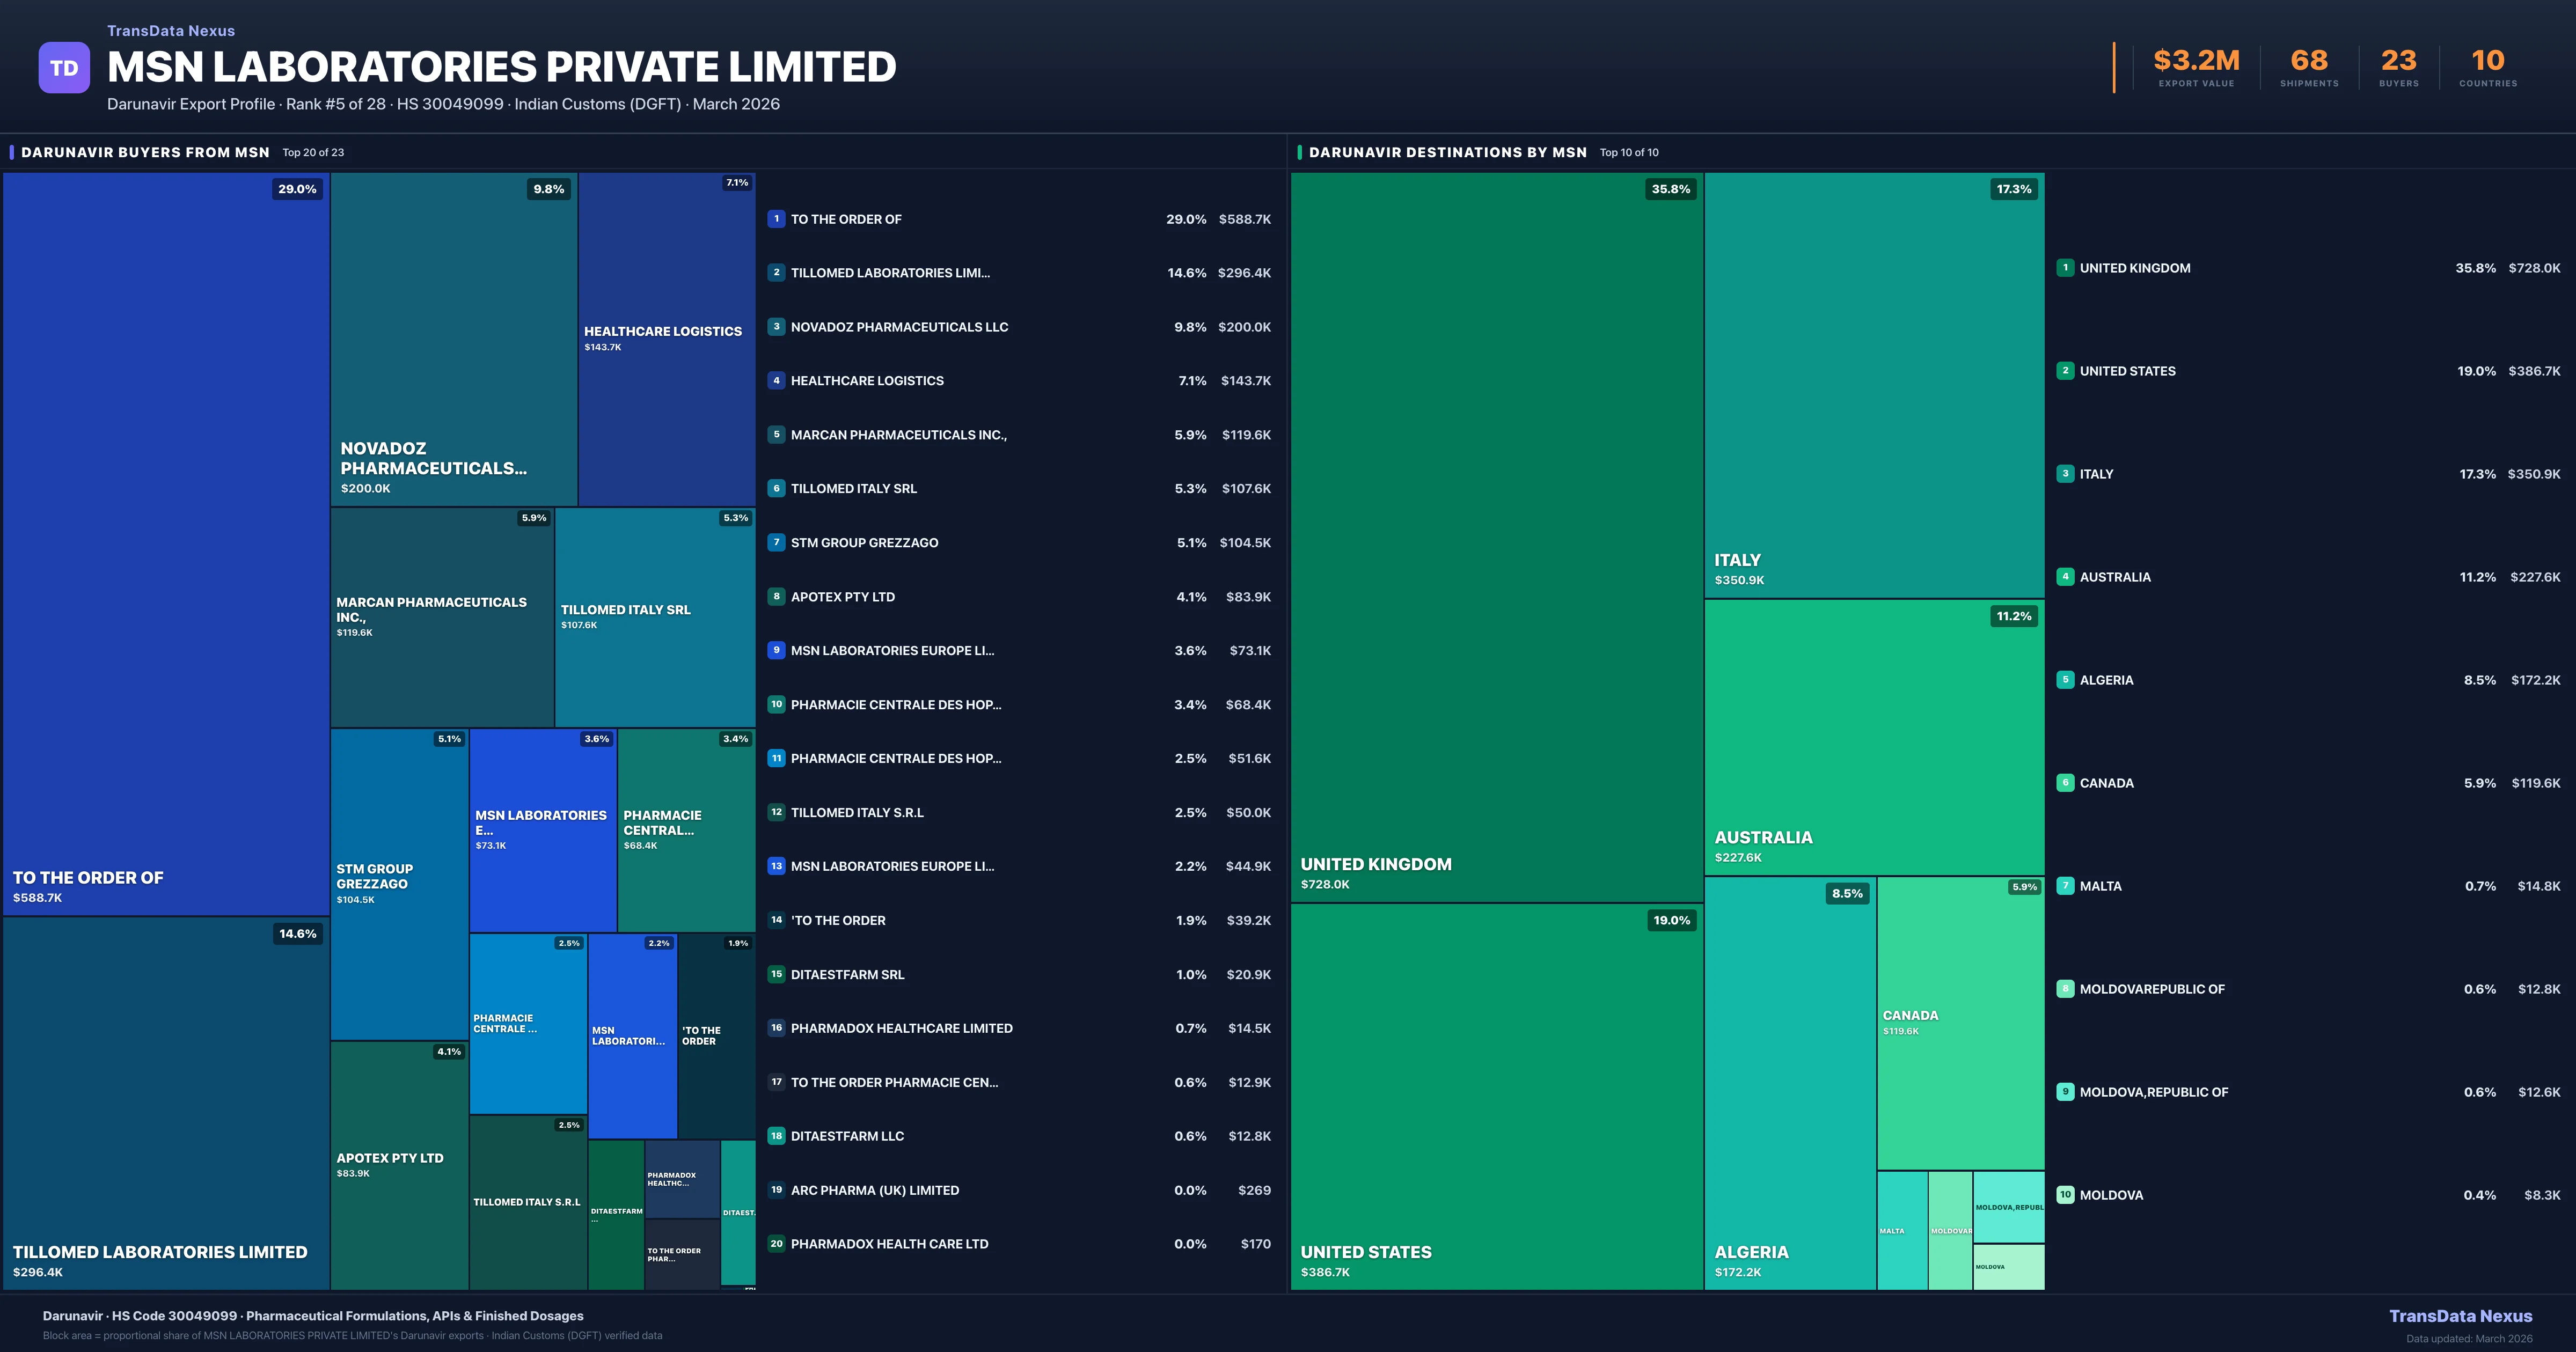Click the 29.0% label on TO THE ORDER OF block
Viewport: 2576px width, 1352px height.
(297, 189)
